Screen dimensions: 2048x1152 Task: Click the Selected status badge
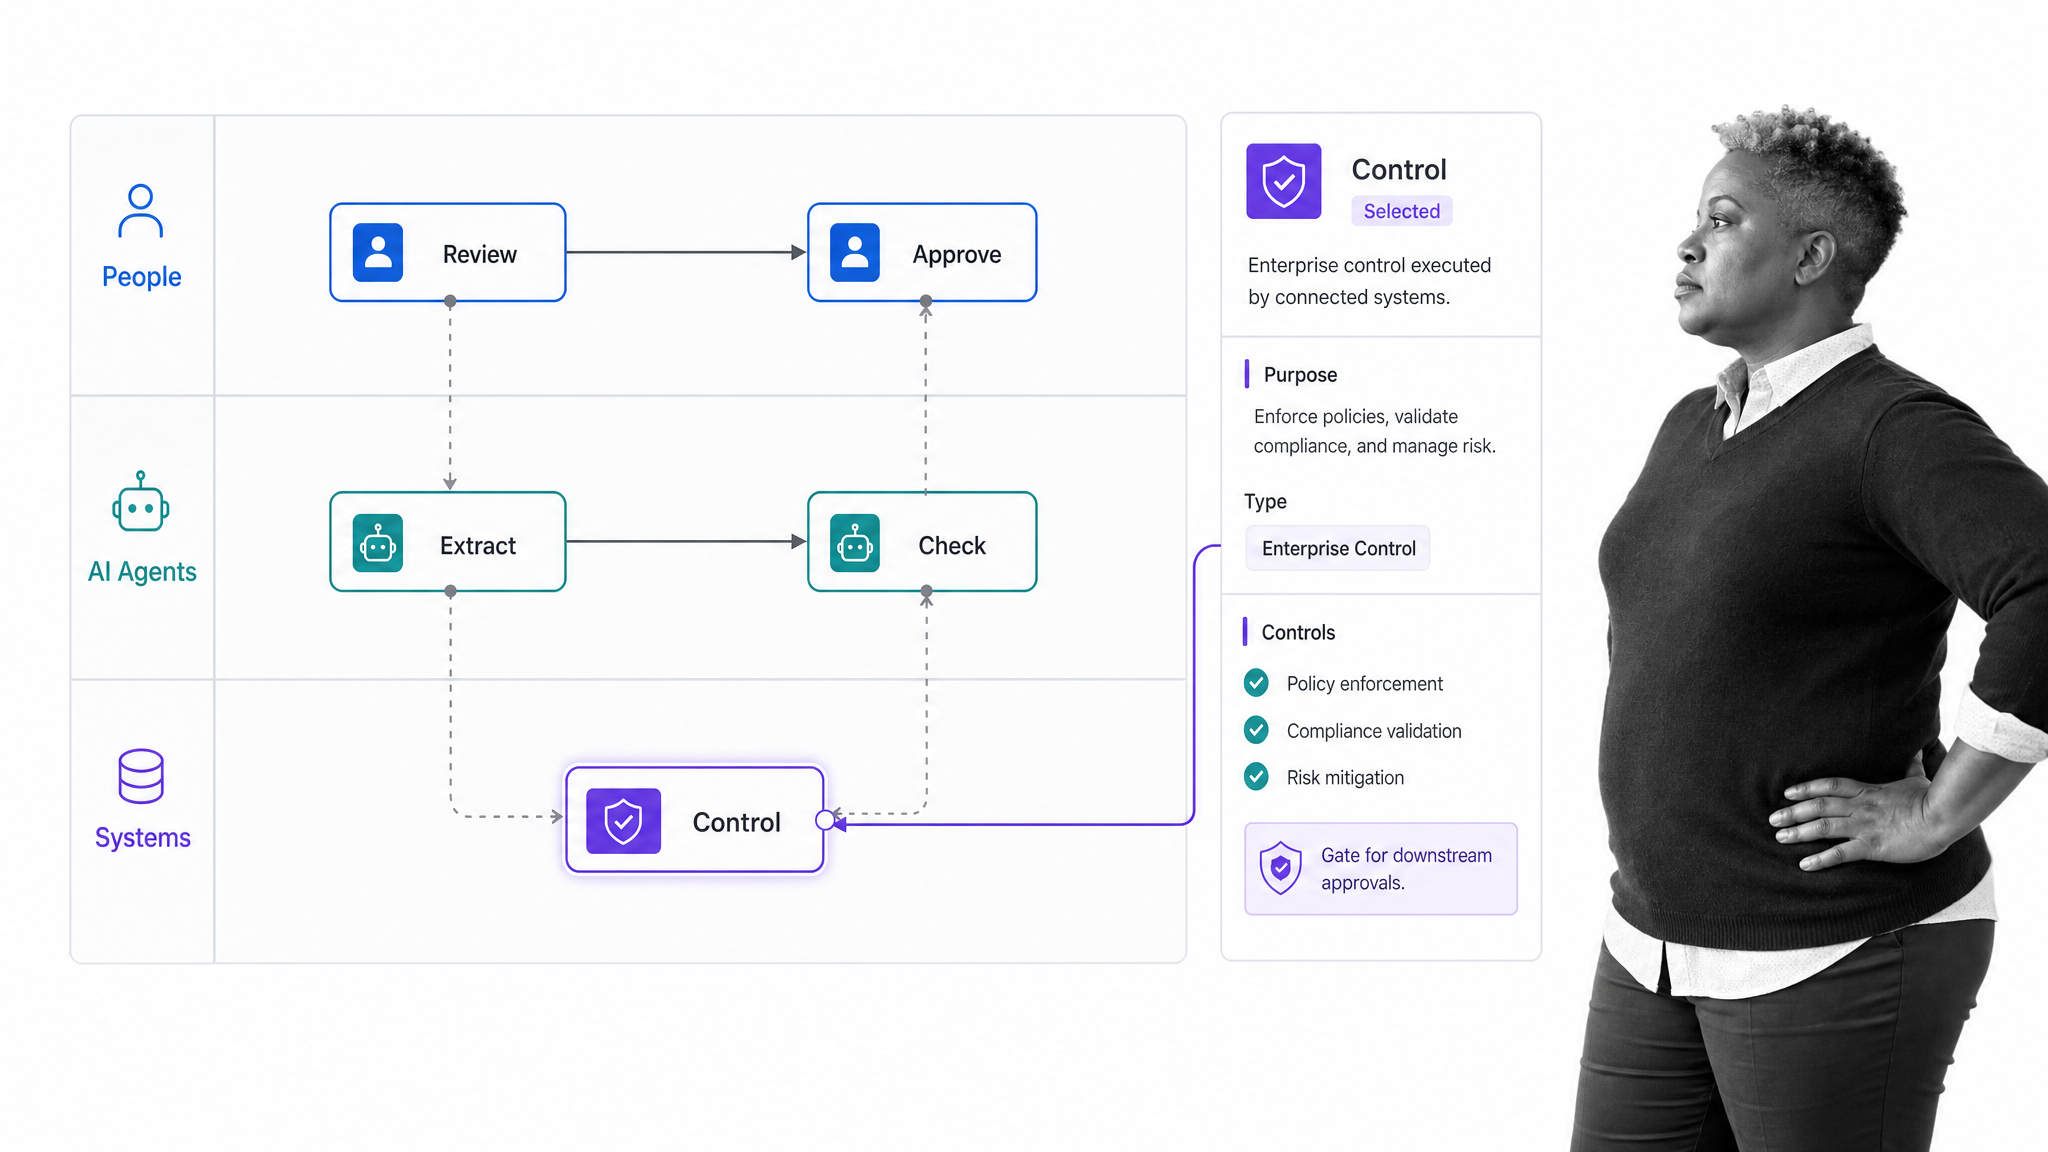coord(1401,211)
